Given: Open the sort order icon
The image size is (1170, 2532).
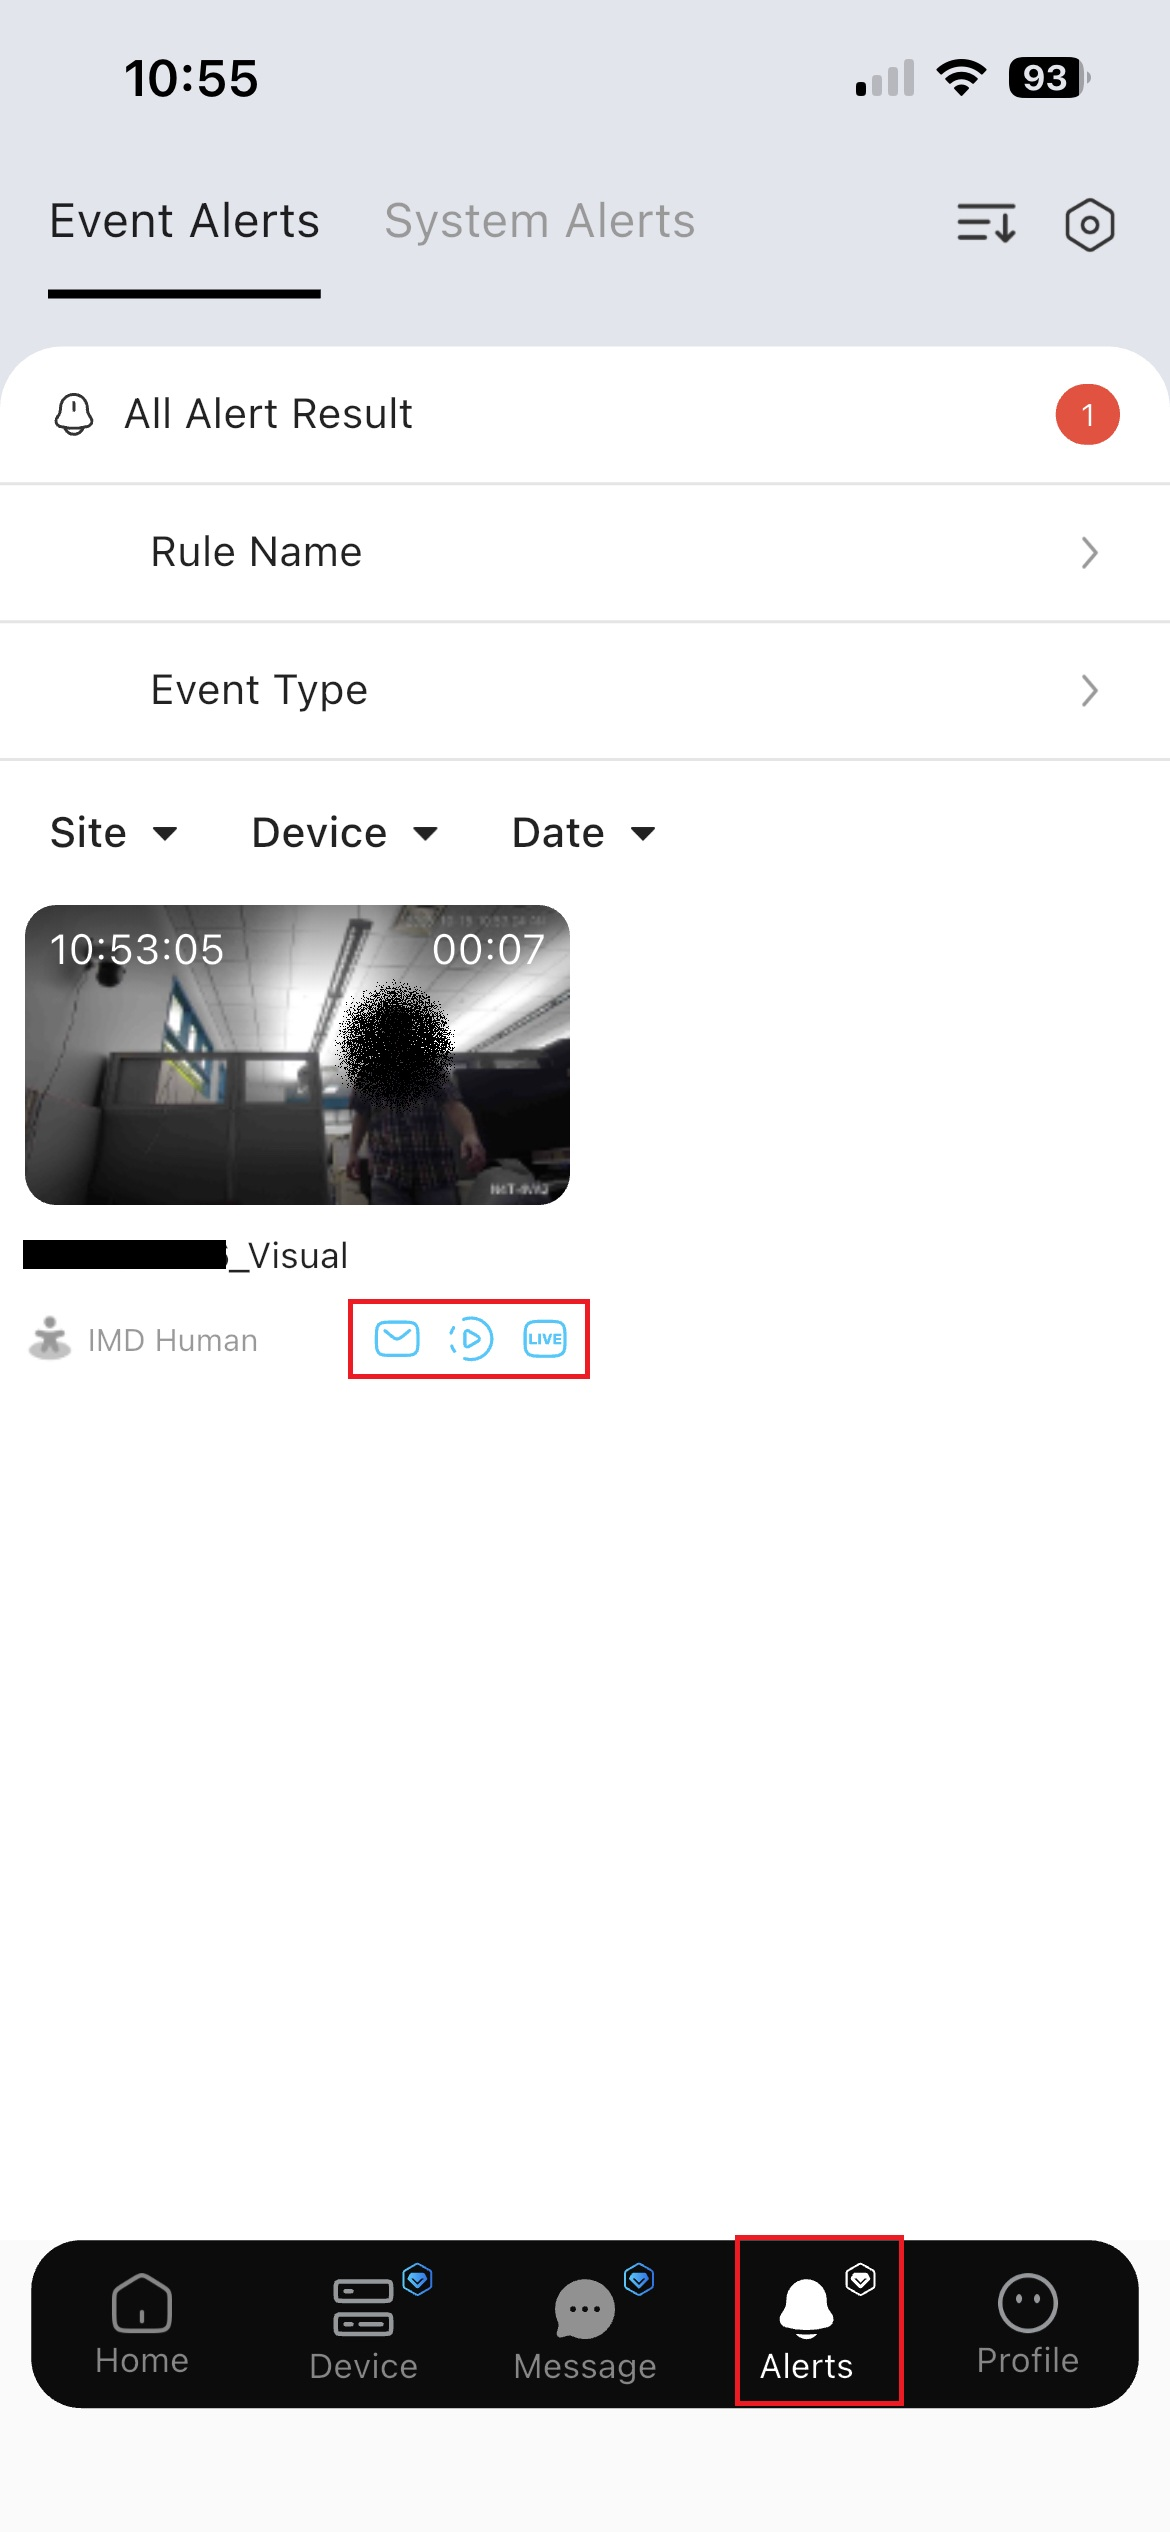Looking at the screenshot, I should coord(986,223).
